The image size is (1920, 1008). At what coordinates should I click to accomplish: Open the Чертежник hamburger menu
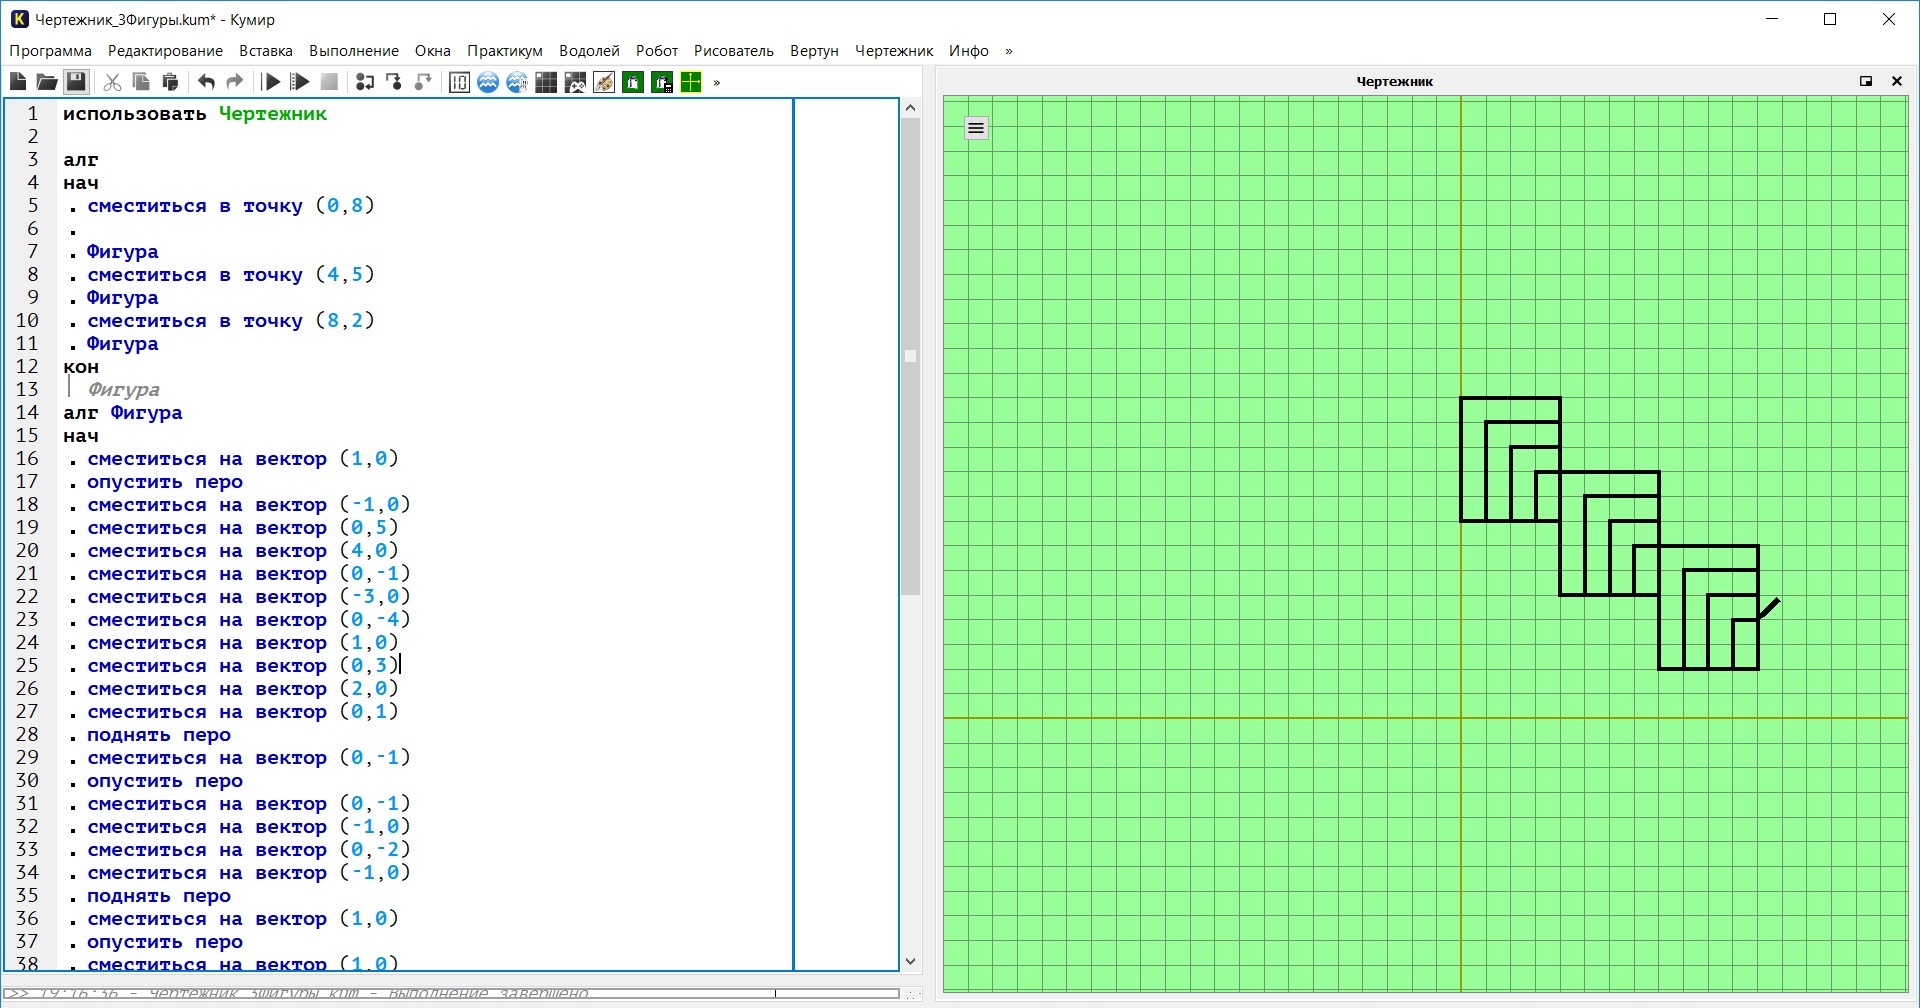point(976,128)
